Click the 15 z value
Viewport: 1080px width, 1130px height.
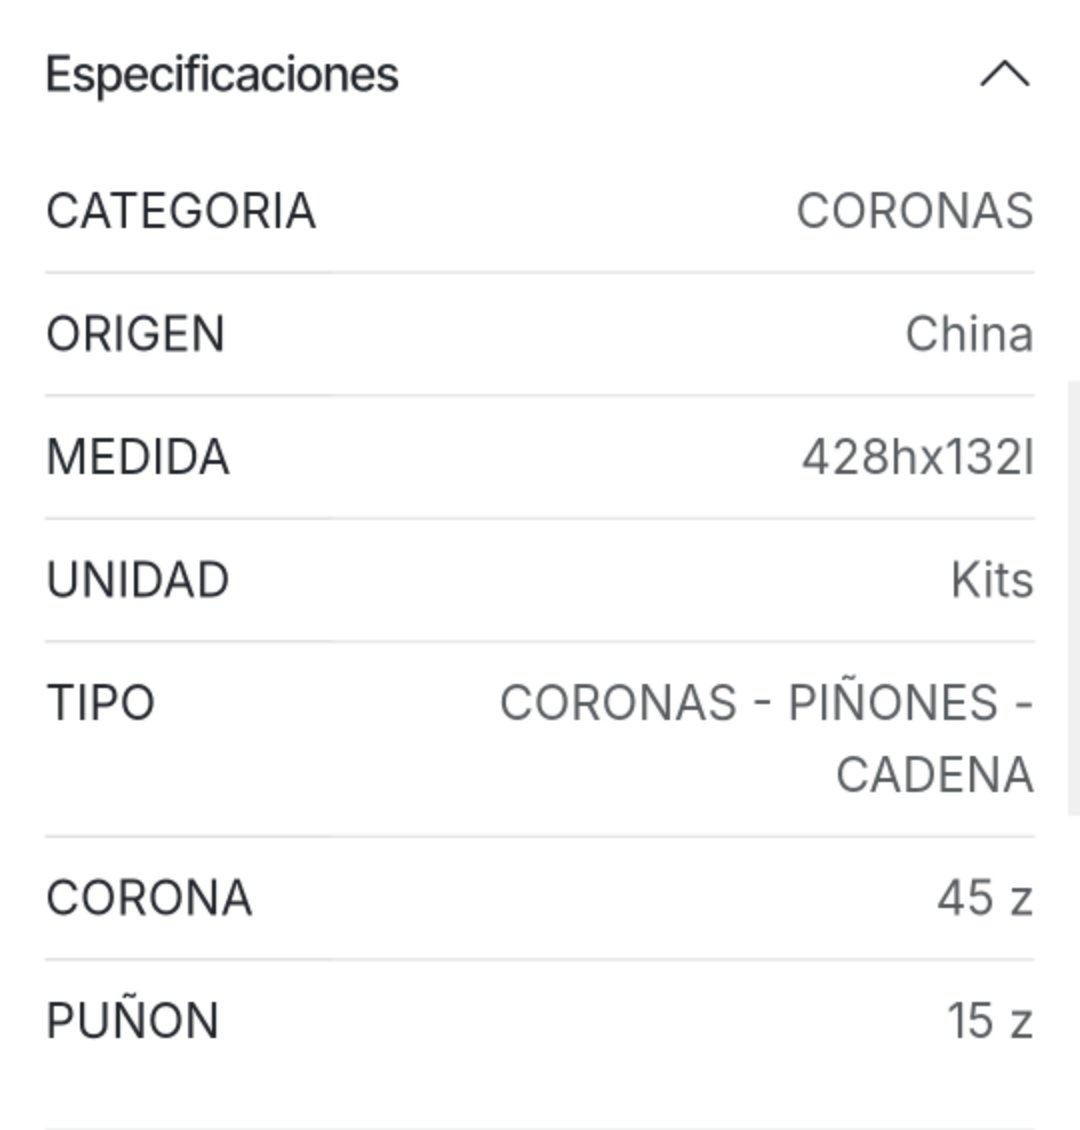[990, 1020]
